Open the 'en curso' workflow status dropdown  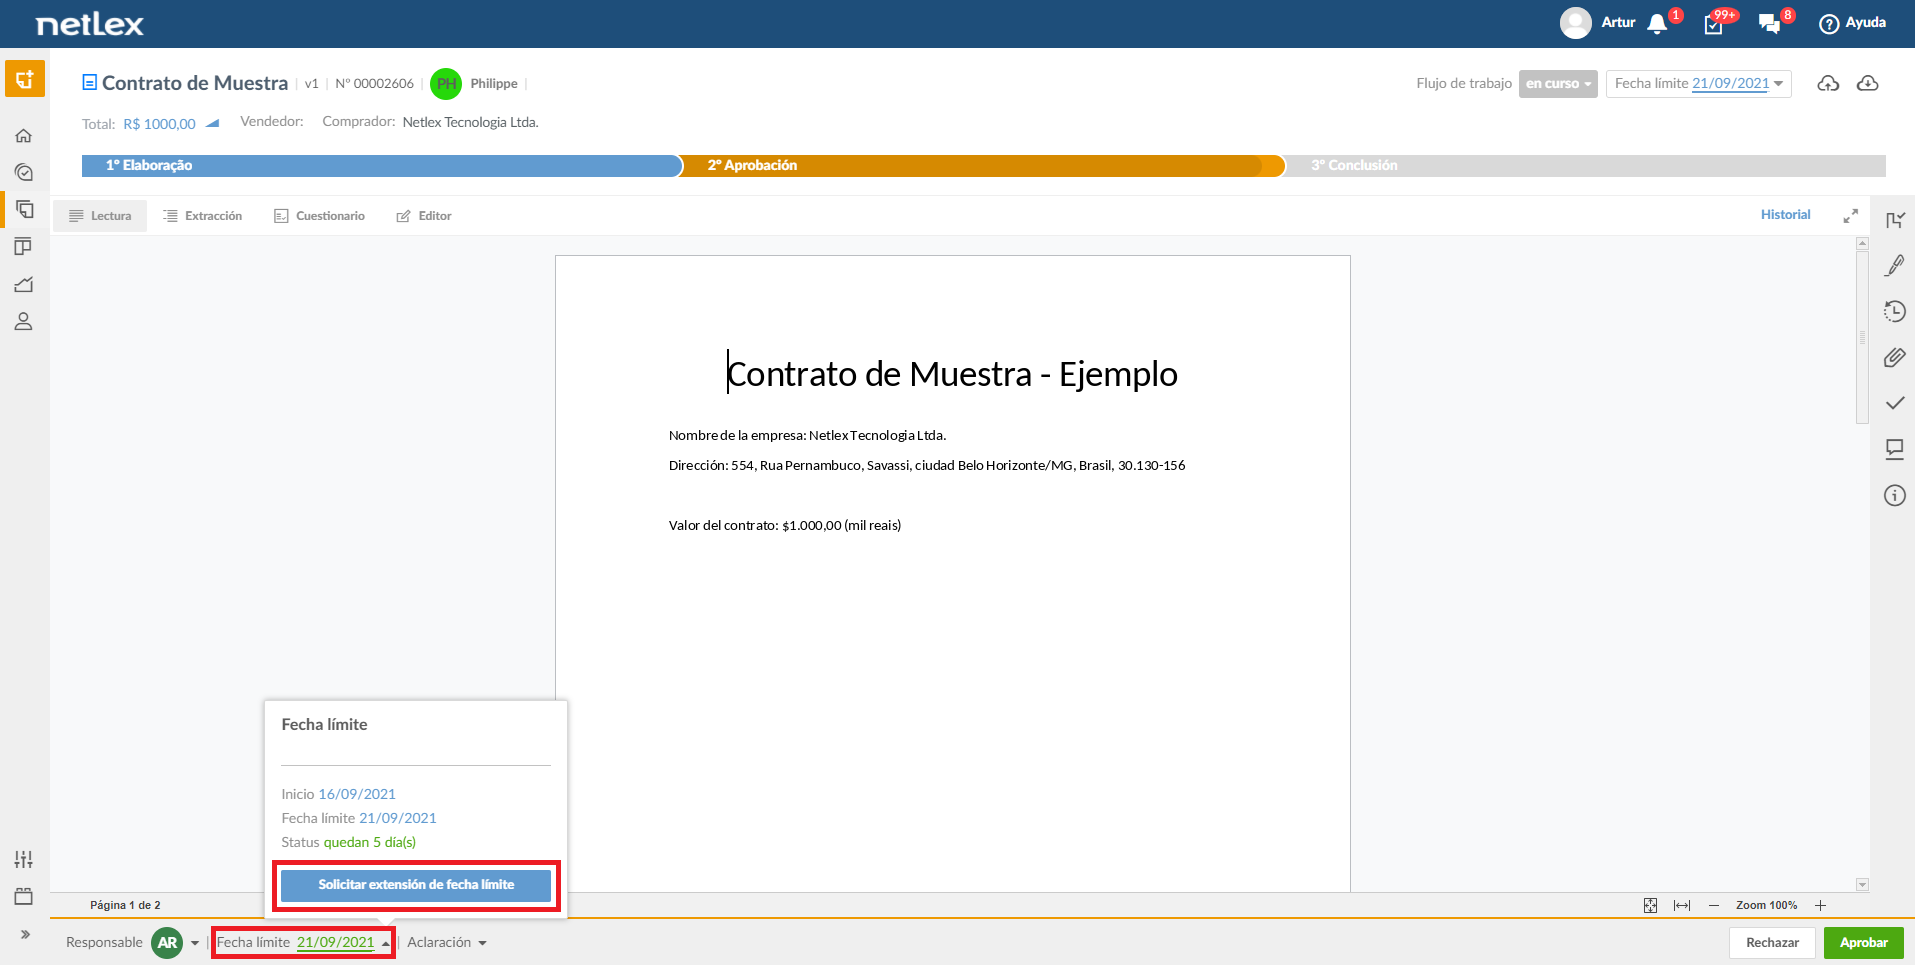(x=1558, y=83)
